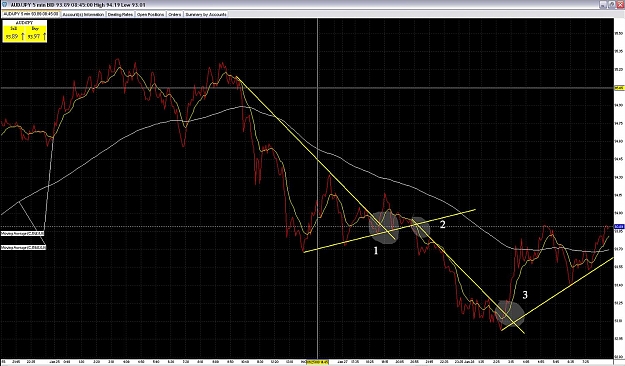Screen dimensions: 625x366
Task: Select the upper Moving Average indicator label
Action: pyautogui.click(x=23, y=233)
